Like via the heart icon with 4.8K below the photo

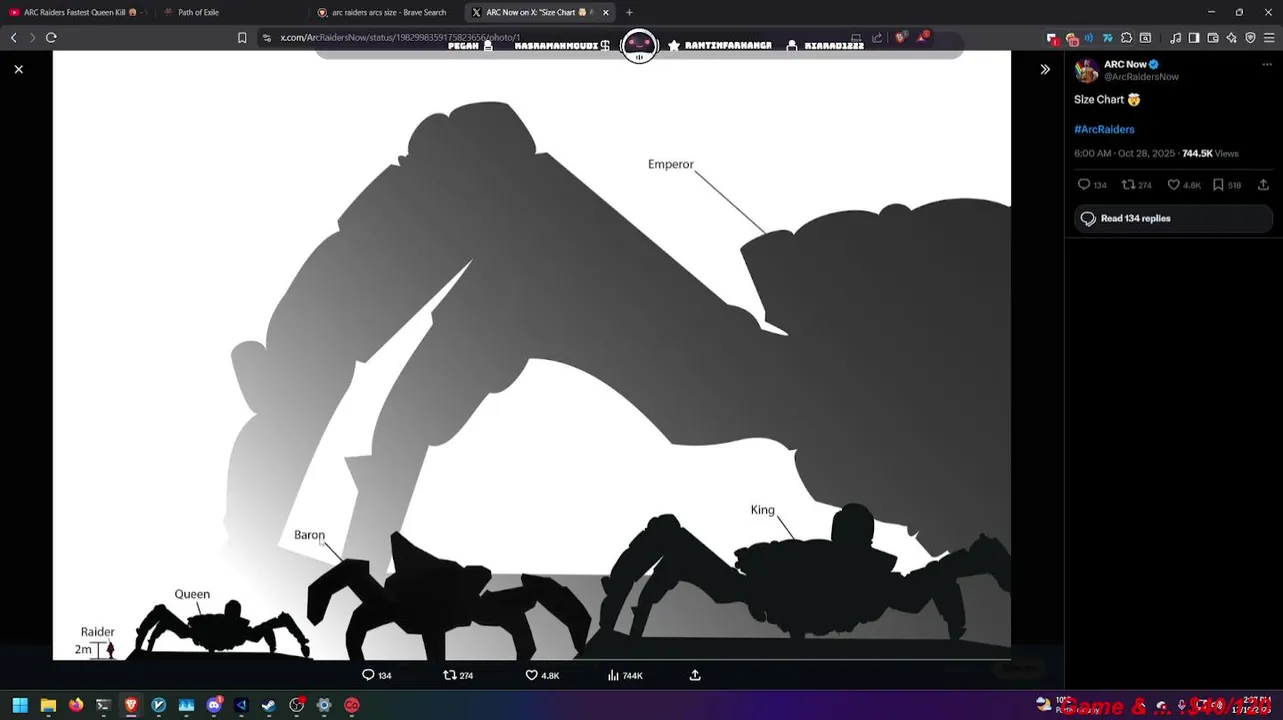532,675
